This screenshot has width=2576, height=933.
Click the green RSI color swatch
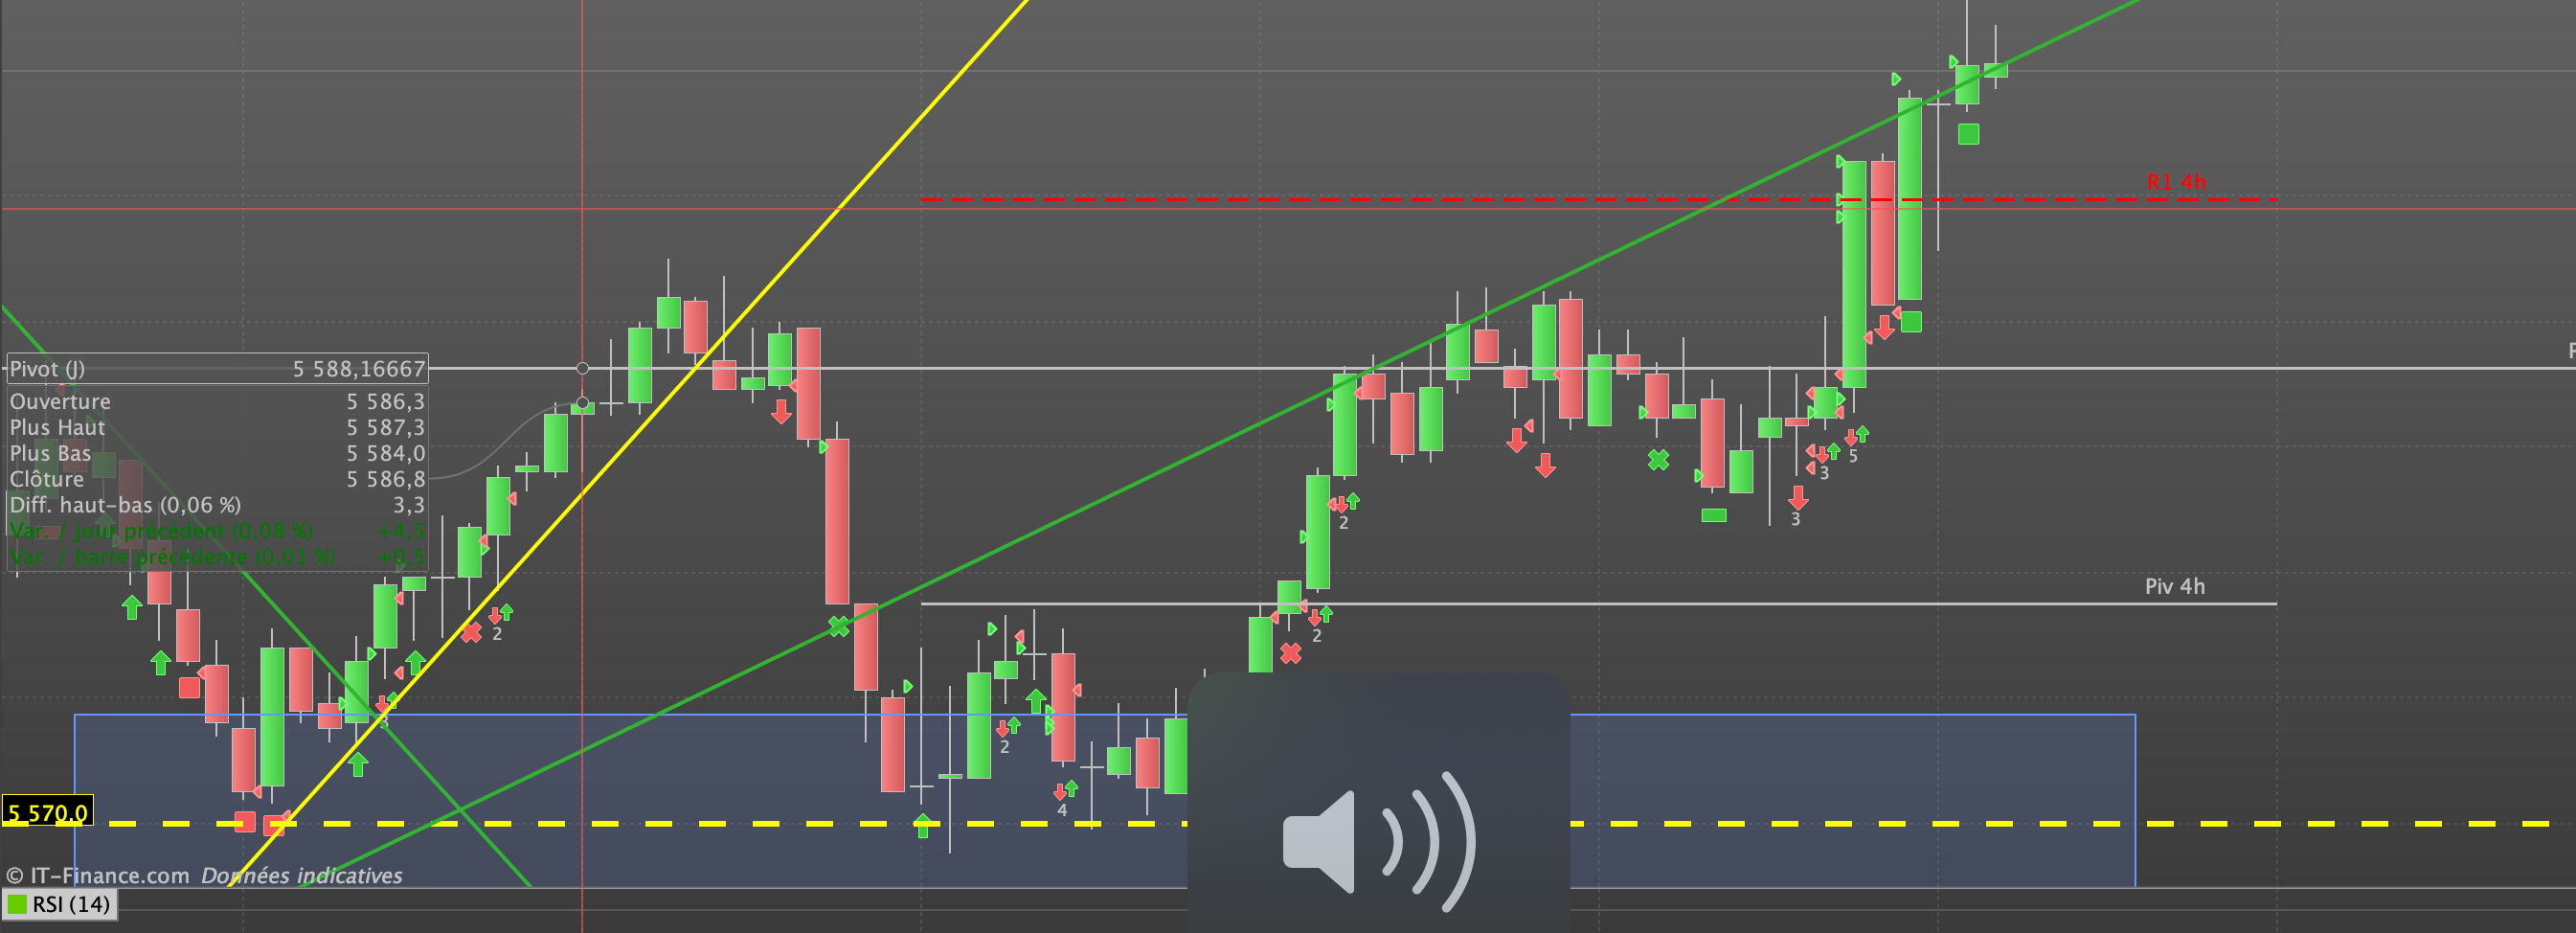[17, 904]
